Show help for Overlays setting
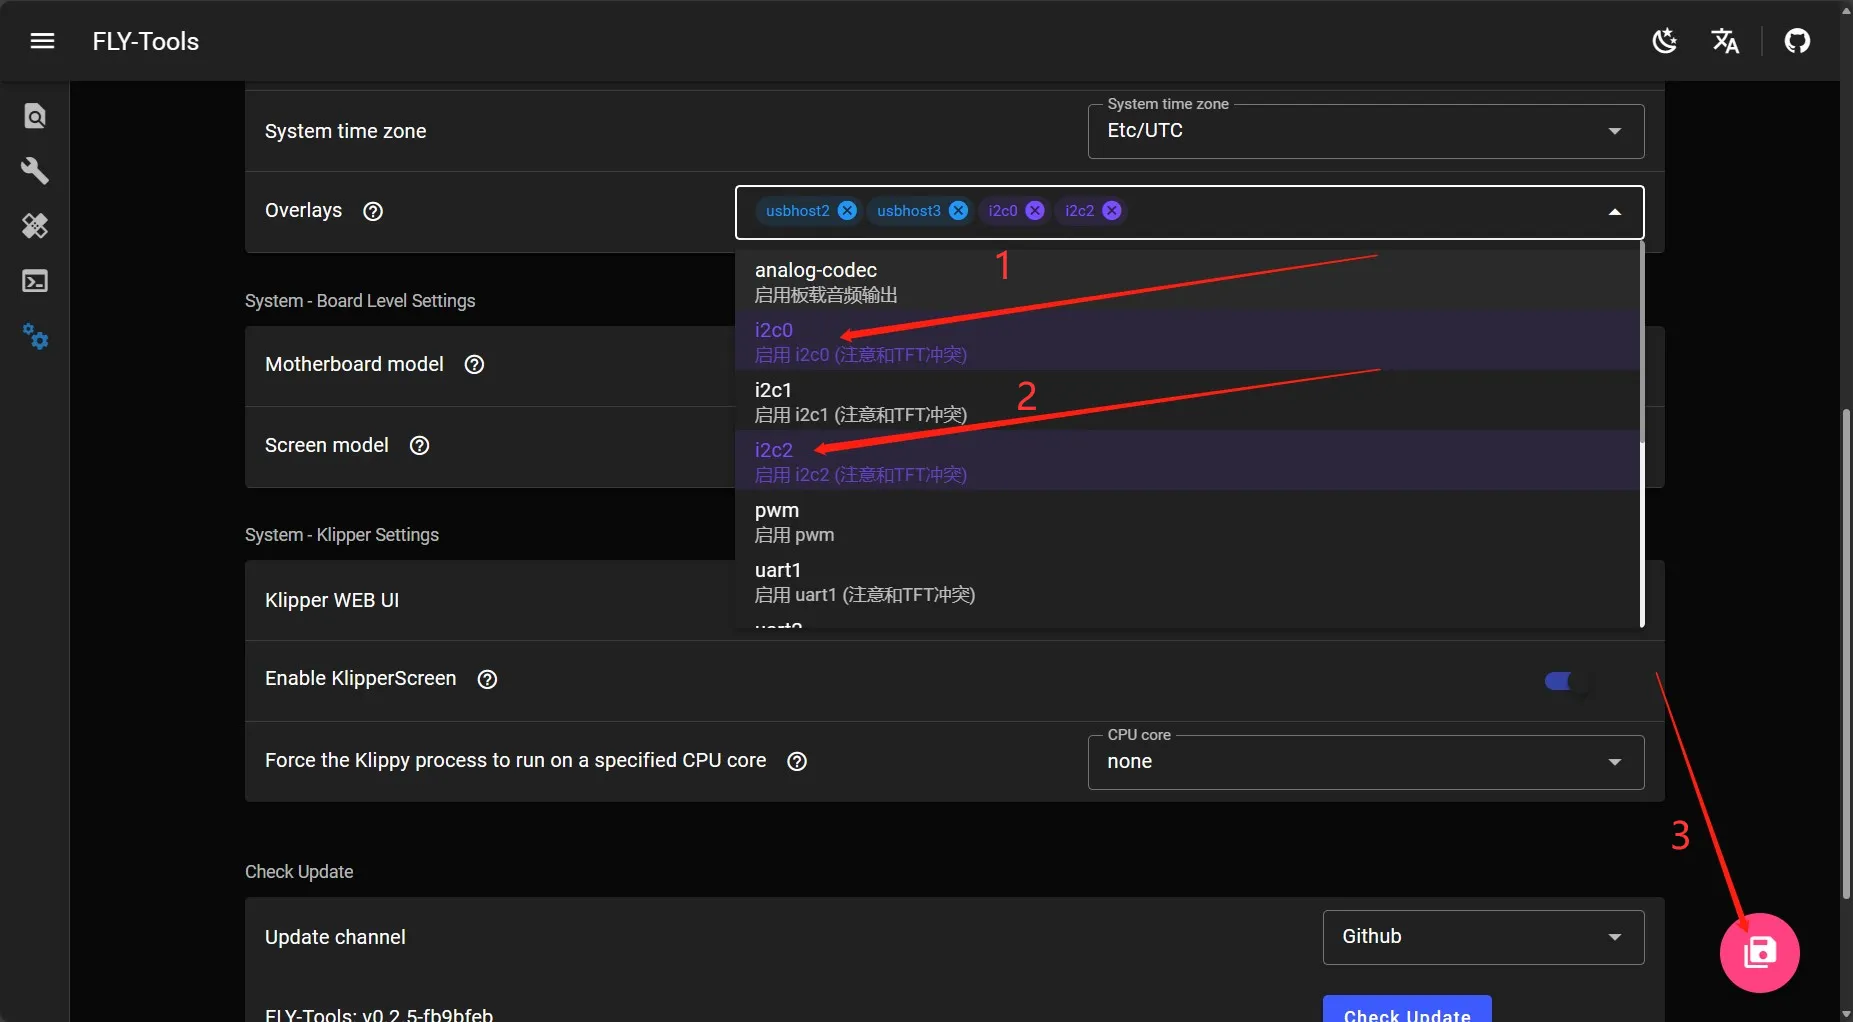The image size is (1853, 1022). pos(373,211)
